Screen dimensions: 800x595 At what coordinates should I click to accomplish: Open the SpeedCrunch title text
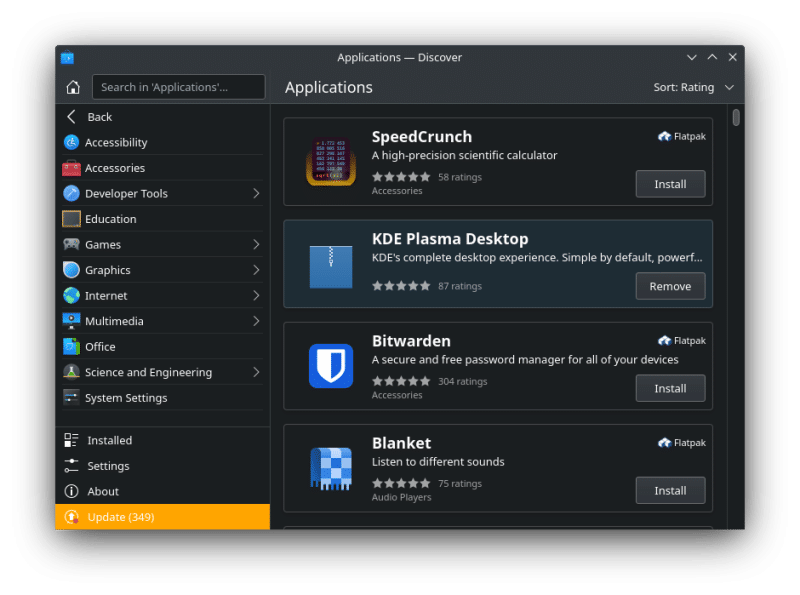[x=421, y=137]
